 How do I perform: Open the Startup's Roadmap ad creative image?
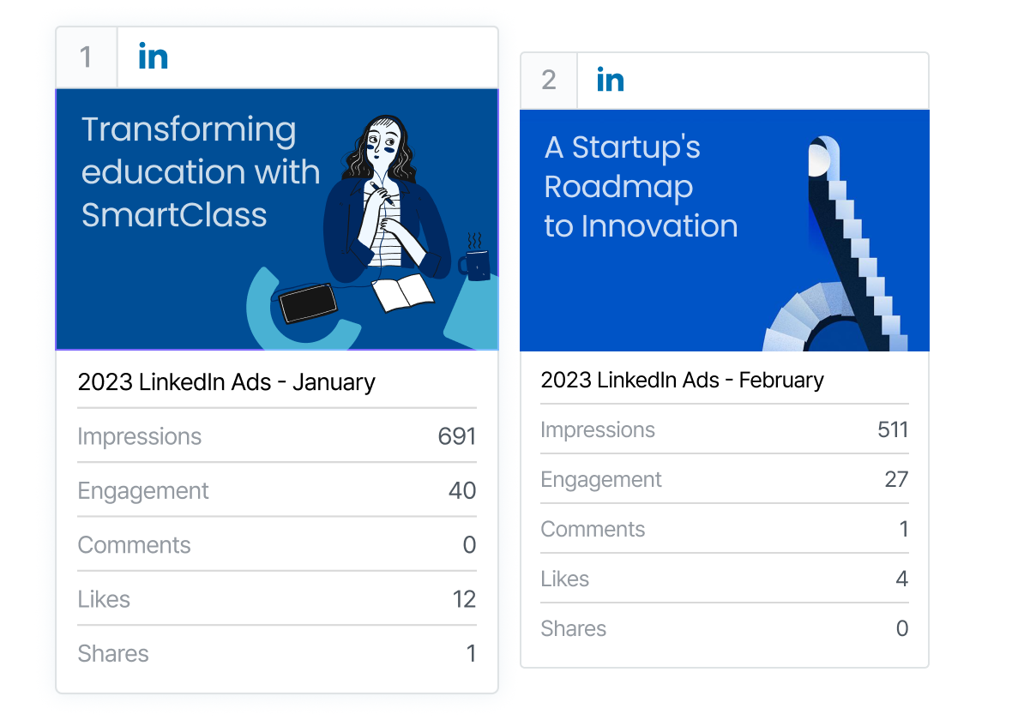click(x=724, y=229)
